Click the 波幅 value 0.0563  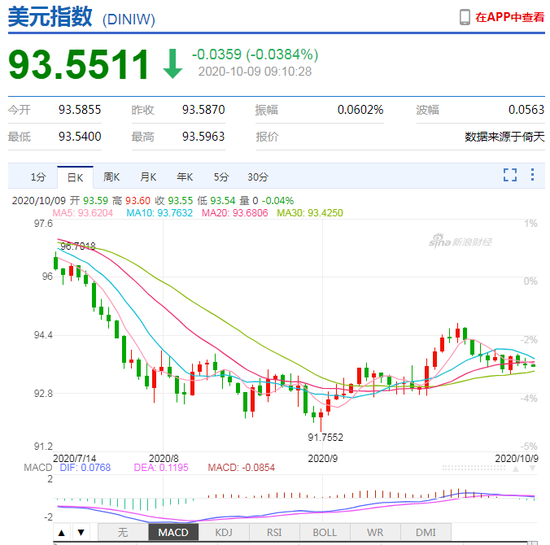click(526, 110)
